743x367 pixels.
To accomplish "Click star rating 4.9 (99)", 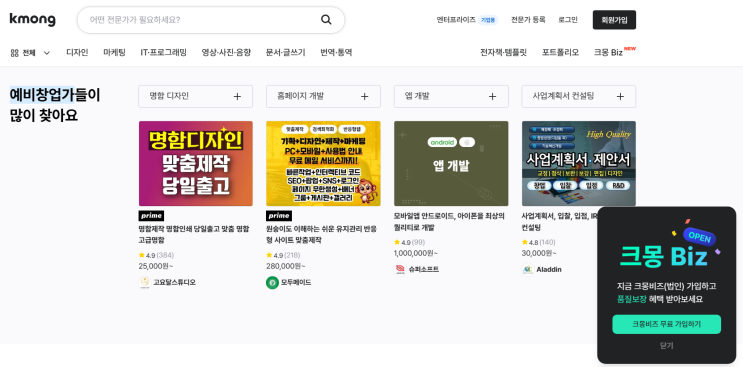I will [x=409, y=242].
